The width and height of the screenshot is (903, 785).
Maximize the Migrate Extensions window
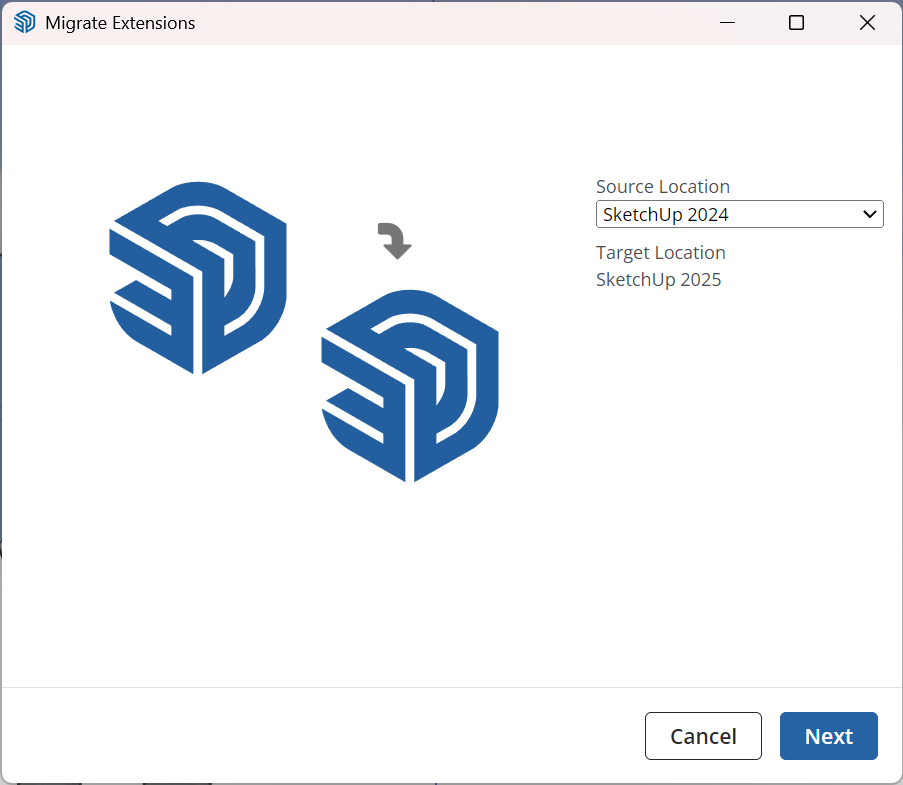(796, 22)
